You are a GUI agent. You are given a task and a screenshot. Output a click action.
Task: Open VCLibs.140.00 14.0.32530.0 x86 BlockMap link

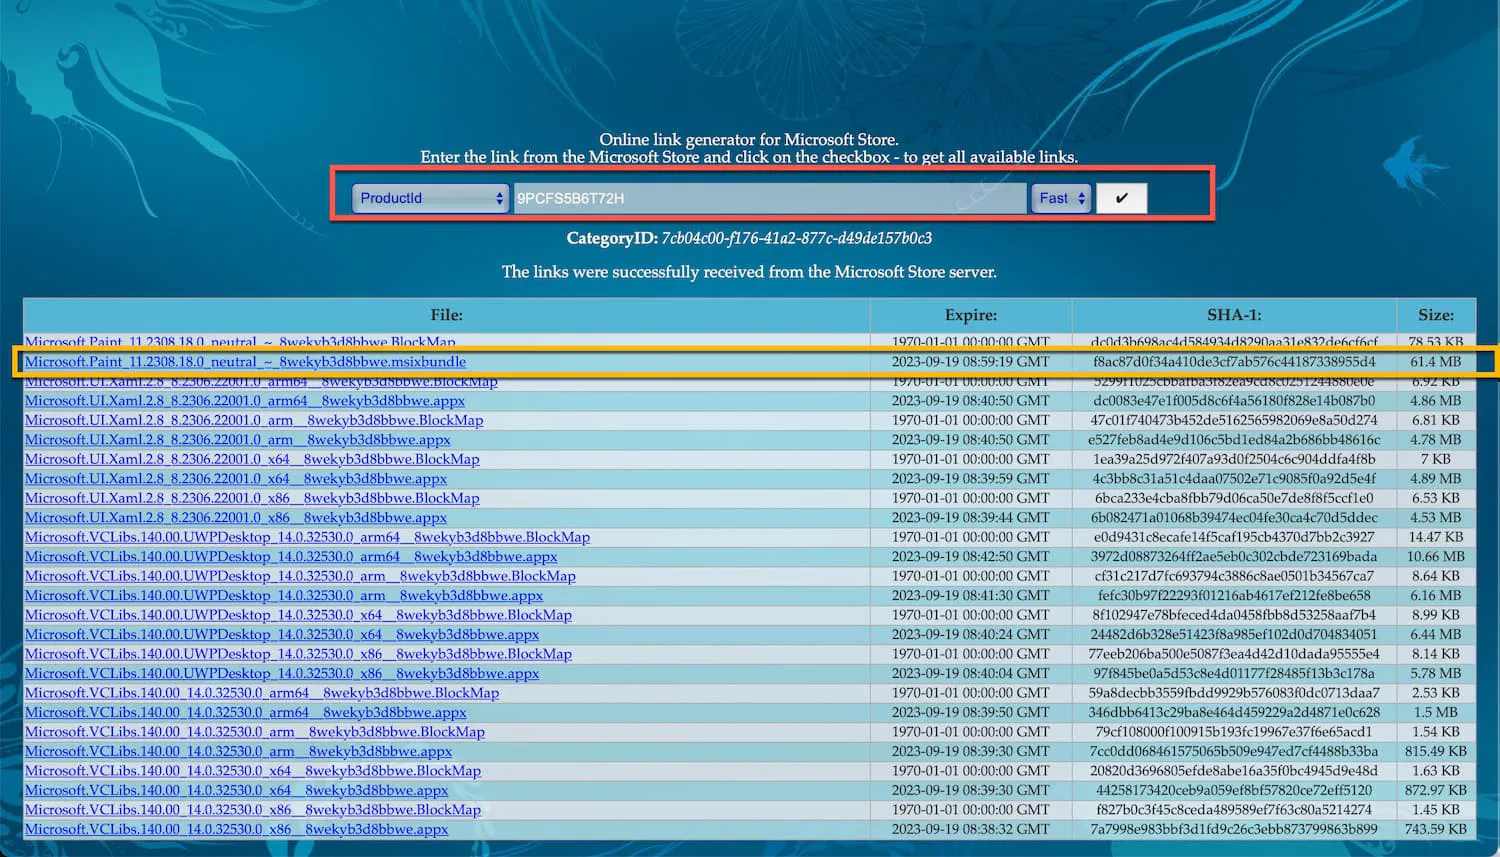click(x=253, y=810)
